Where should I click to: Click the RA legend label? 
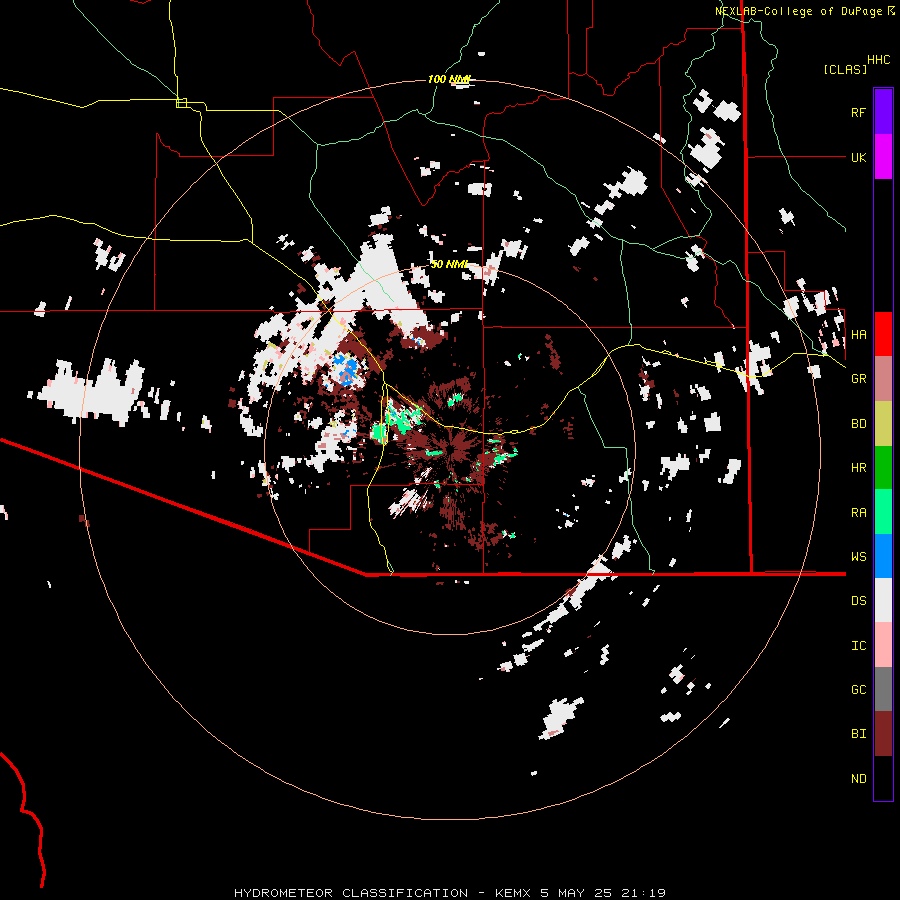point(858,513)
